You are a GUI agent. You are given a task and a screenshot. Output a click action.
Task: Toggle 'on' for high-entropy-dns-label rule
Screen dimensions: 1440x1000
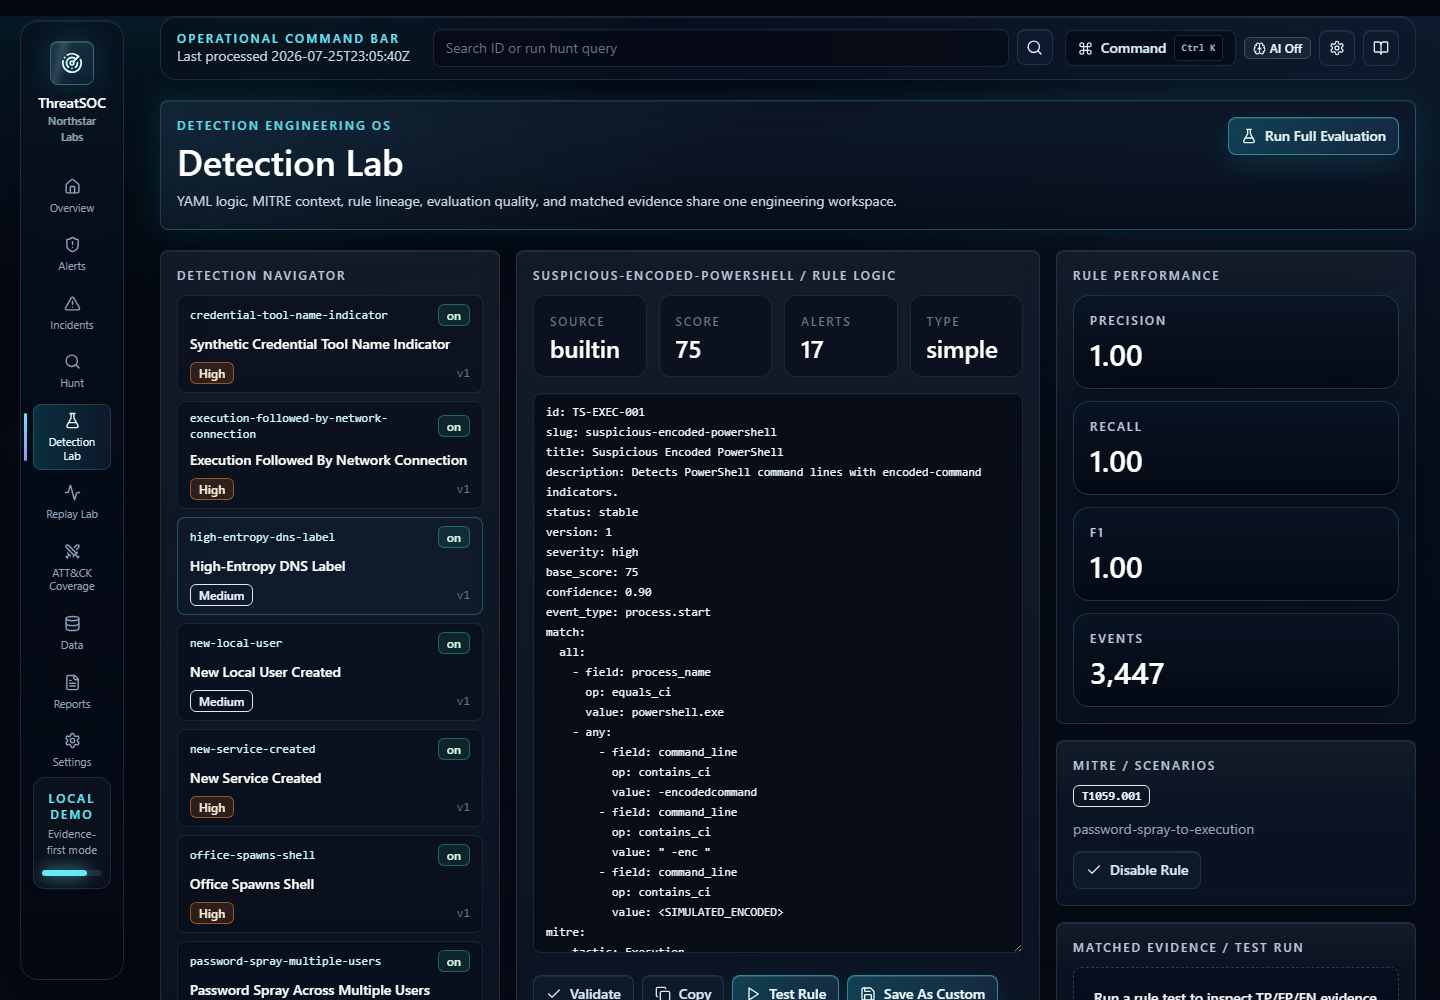[454, 537]
